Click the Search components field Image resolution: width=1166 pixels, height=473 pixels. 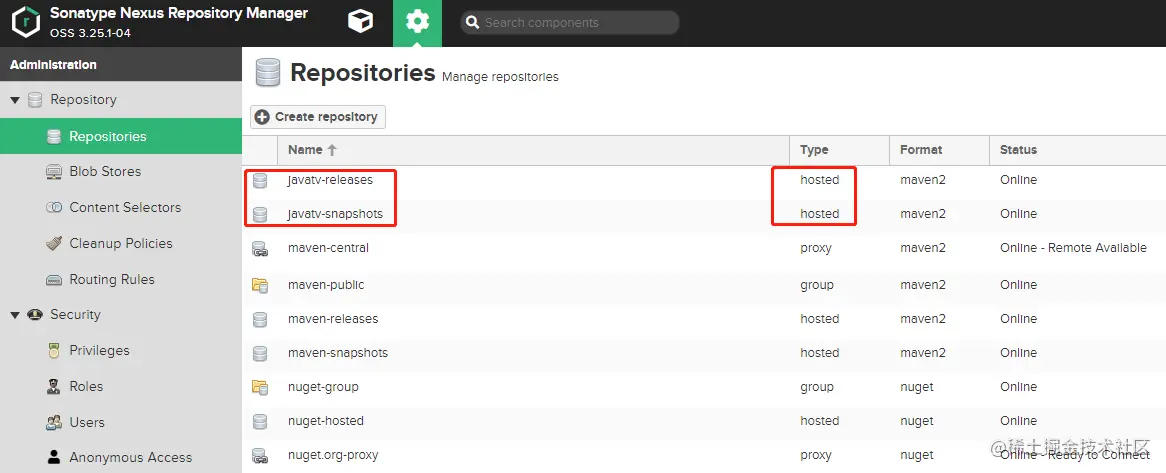click(570, 22)
